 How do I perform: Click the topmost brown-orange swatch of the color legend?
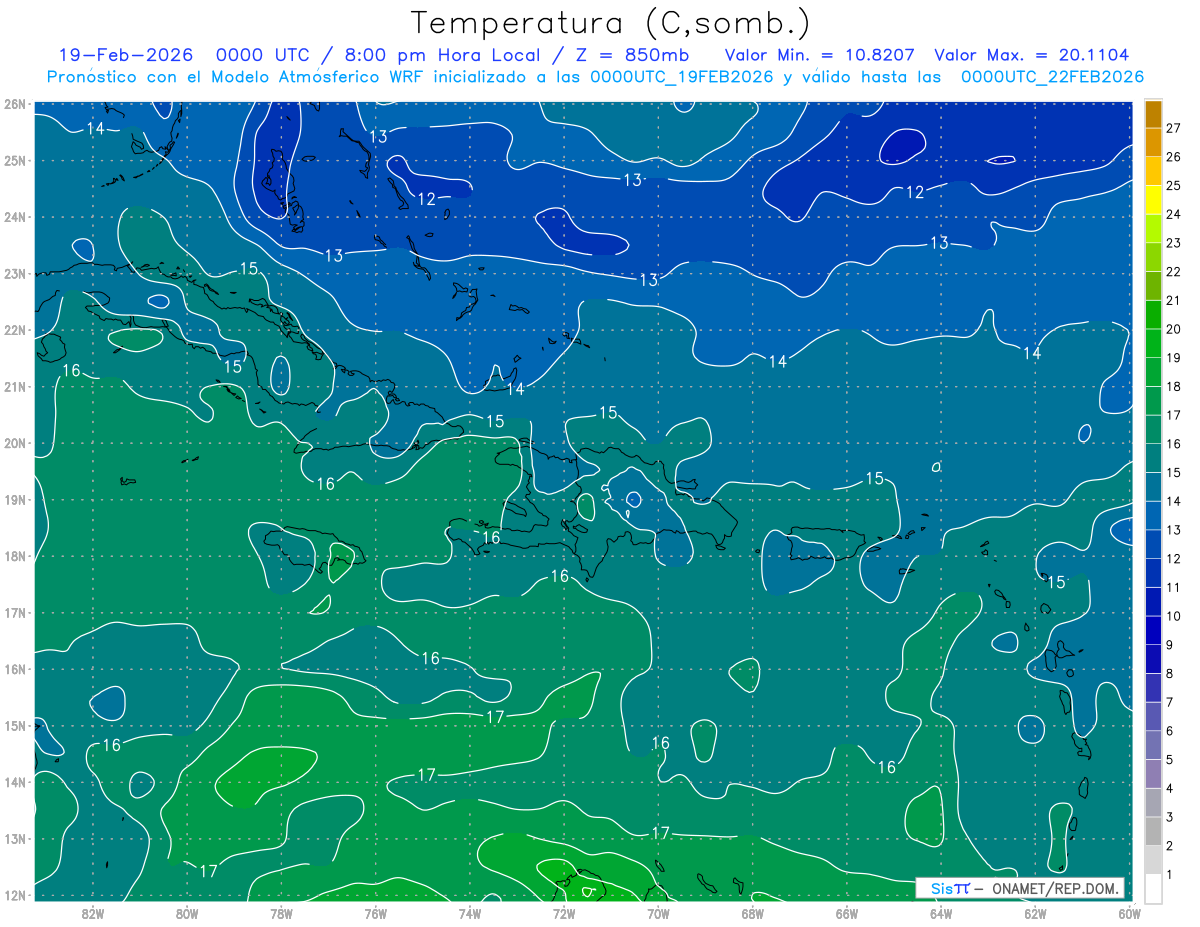point(1153,114)
